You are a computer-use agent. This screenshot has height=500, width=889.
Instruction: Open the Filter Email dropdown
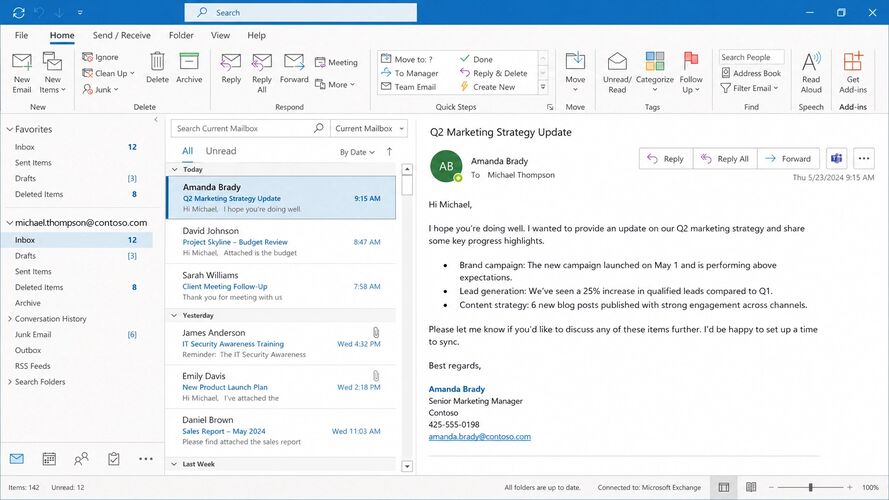[750, 88]
